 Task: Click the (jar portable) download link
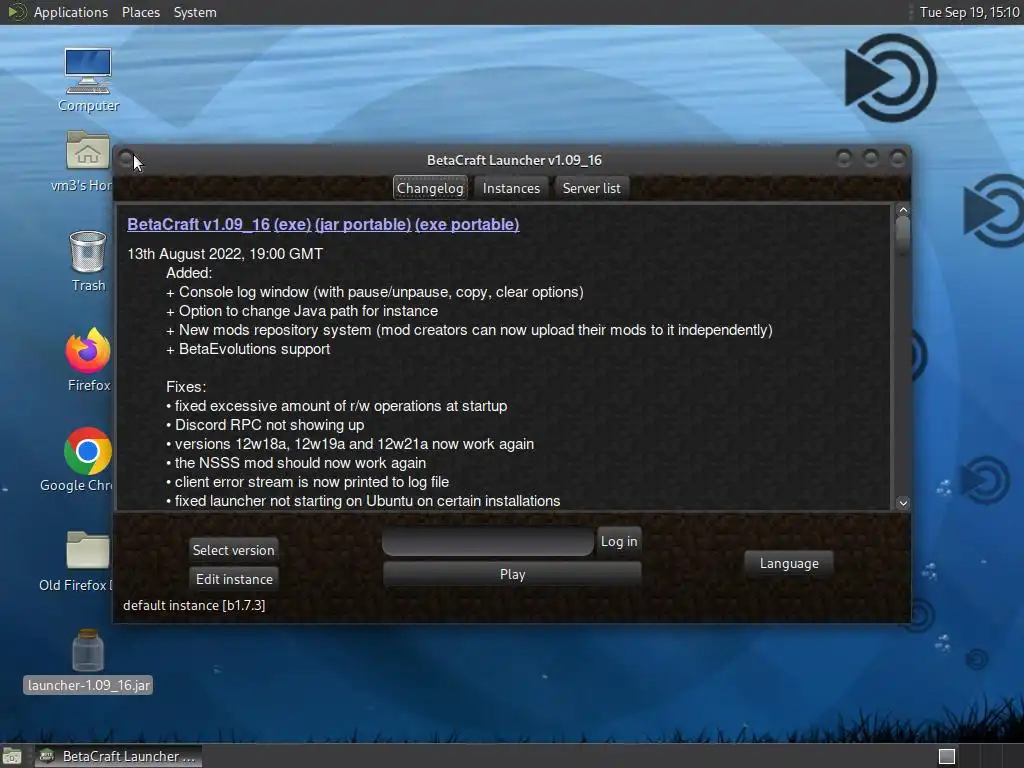click(x=362, y=224)
